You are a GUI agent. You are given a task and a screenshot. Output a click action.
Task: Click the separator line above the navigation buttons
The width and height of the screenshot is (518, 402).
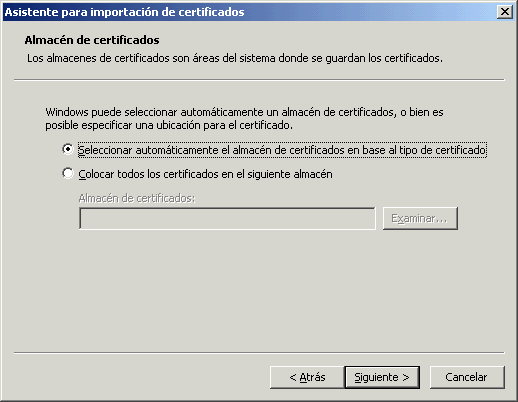pyautogui.click(x=259, y=352)
